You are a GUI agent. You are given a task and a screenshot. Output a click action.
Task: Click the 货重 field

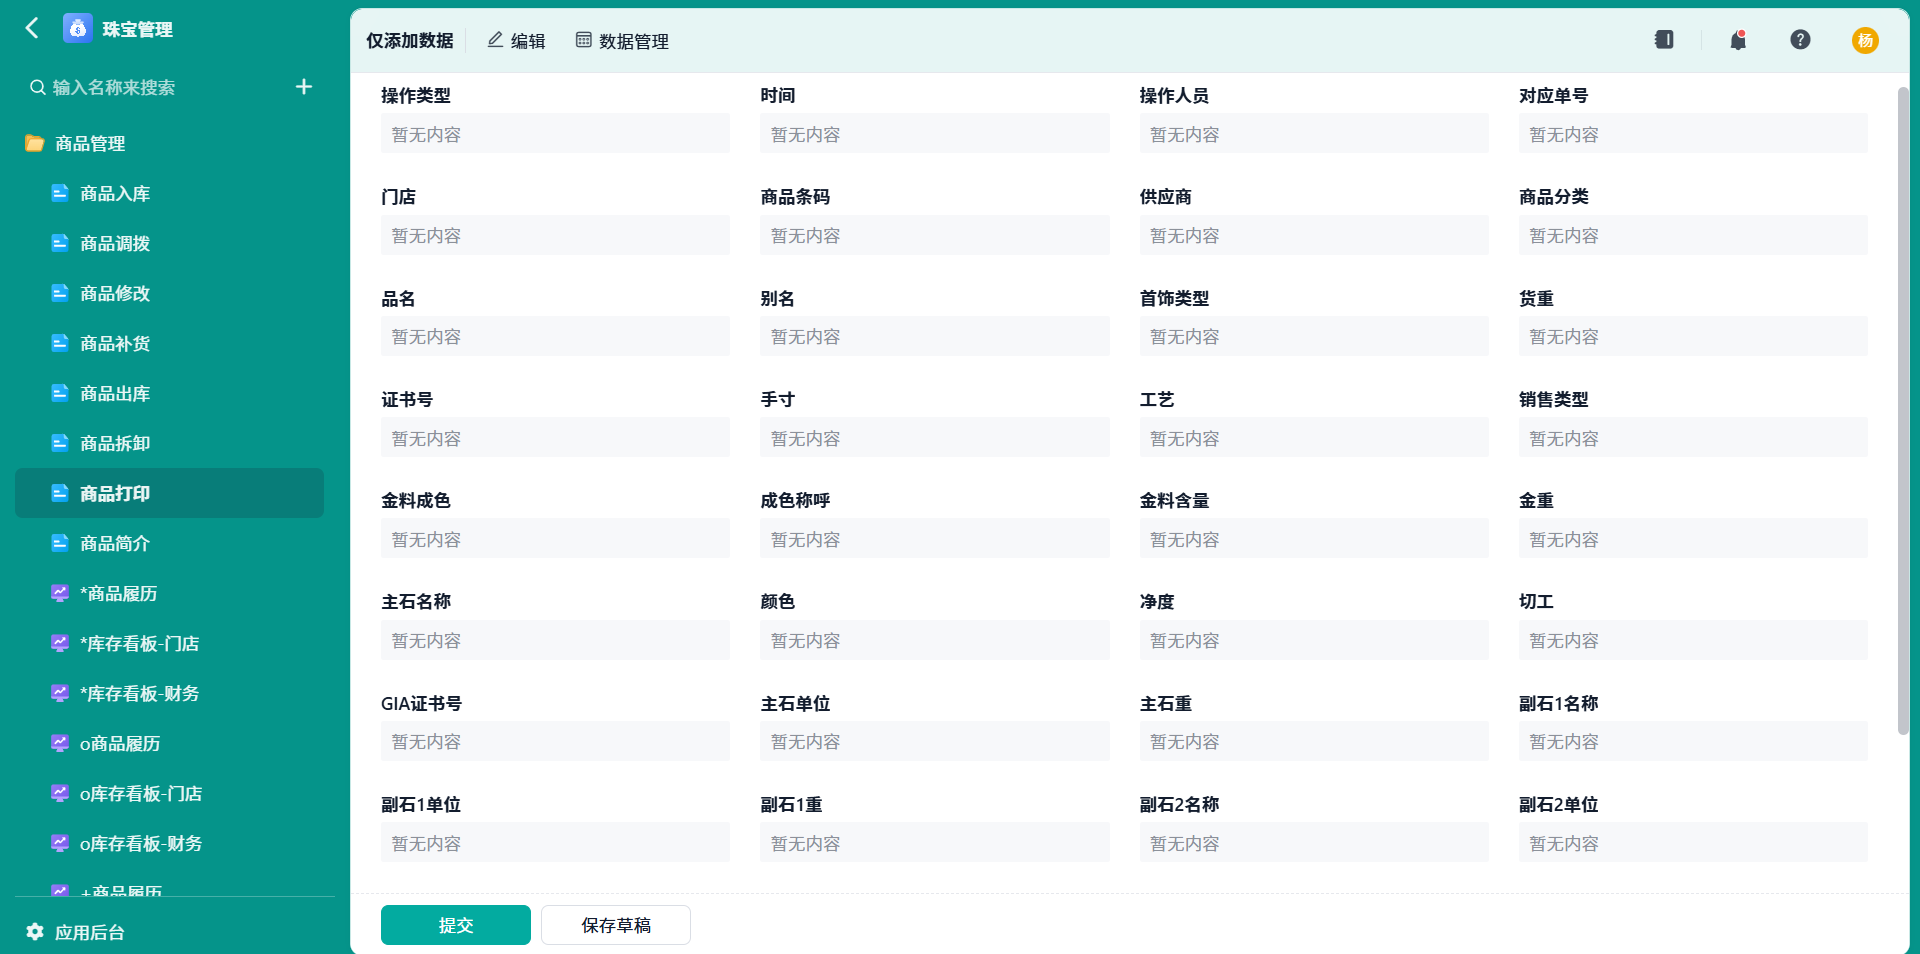[x=1693, y=336]
